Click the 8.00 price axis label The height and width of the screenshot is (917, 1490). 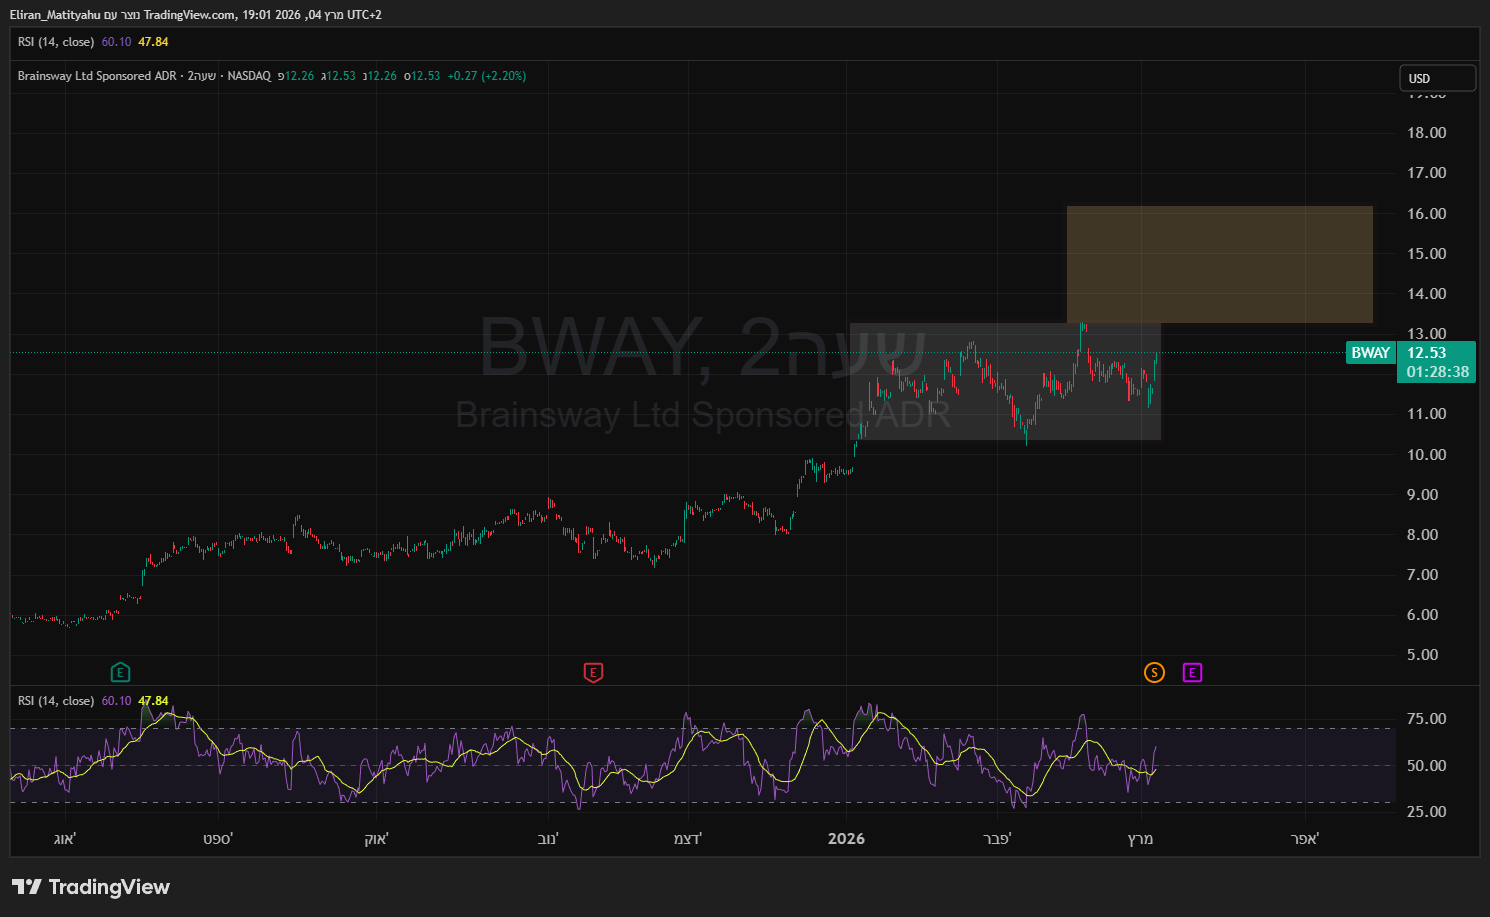tap(1423, 534)
